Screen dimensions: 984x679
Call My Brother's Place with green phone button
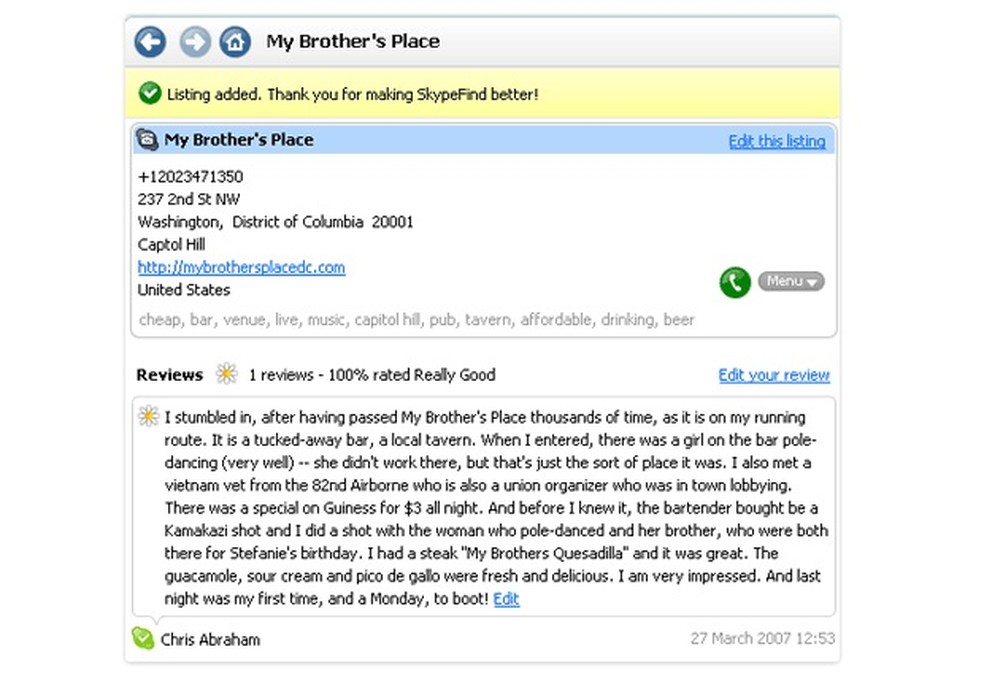(735, 282)
